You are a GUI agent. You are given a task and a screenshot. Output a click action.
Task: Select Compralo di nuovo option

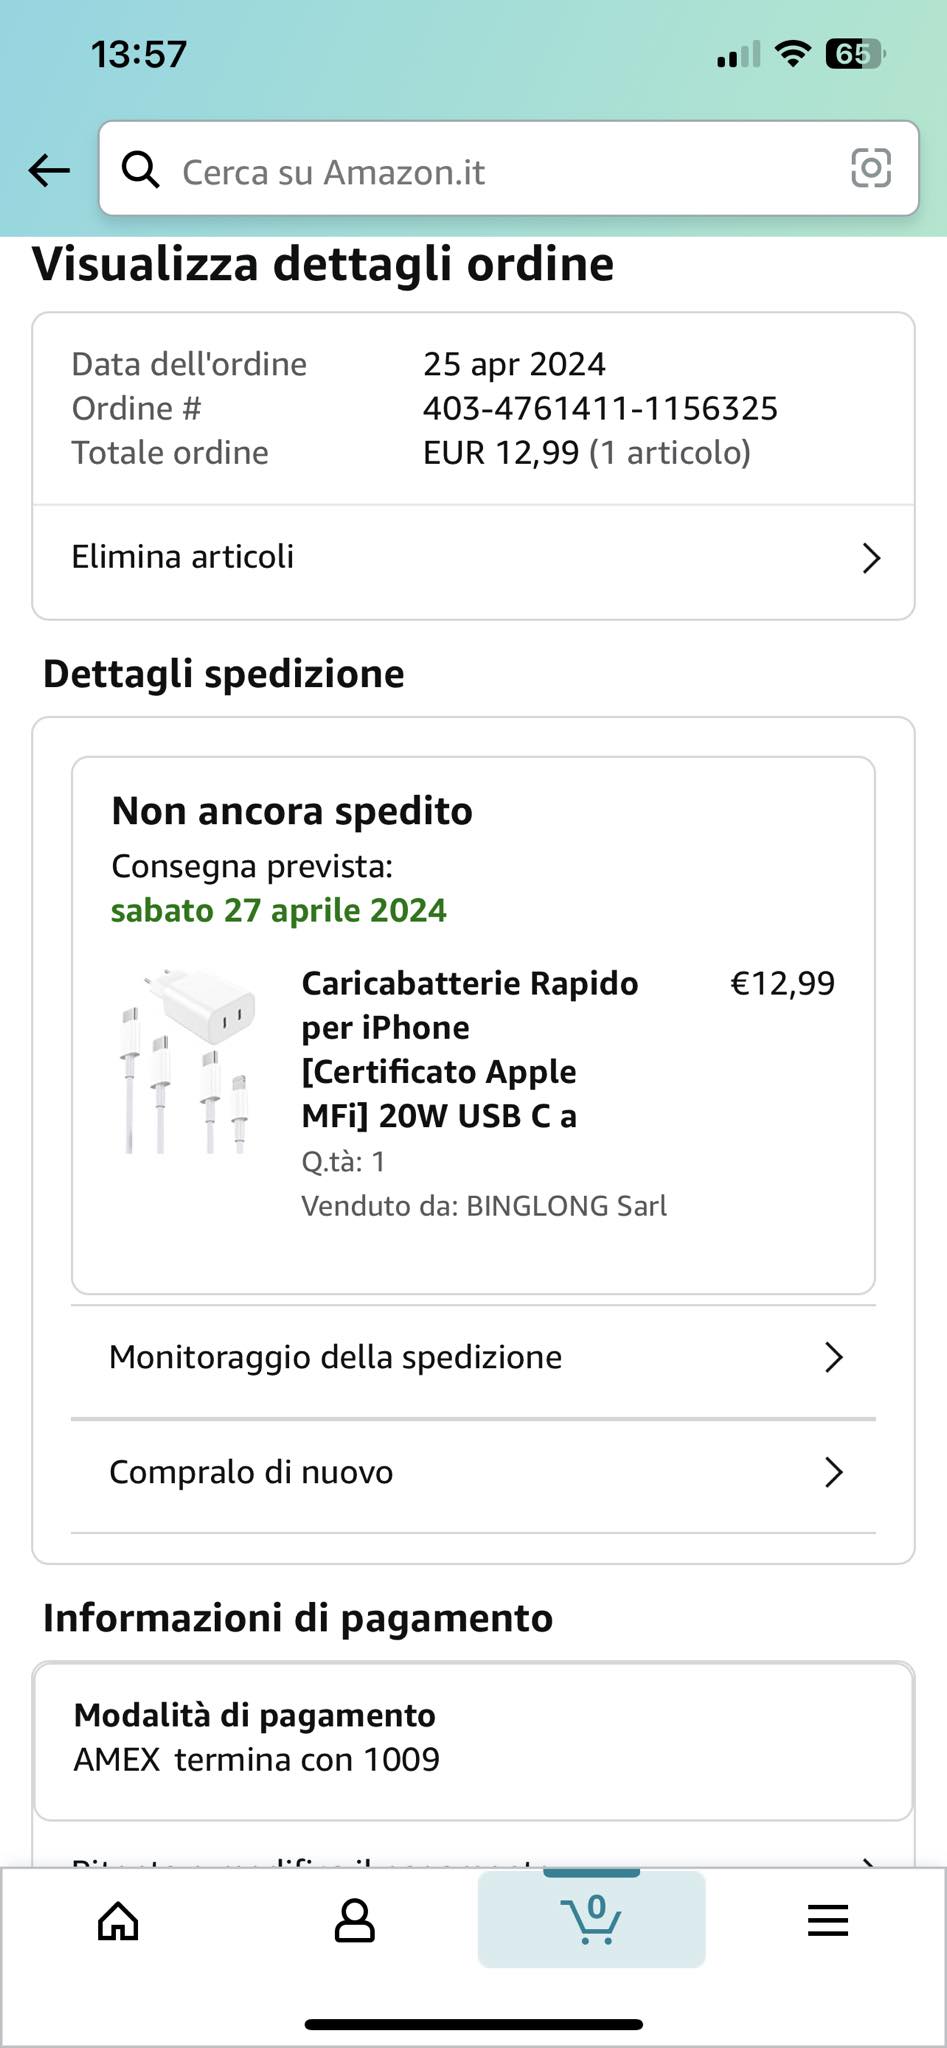tap(251, 1472)
